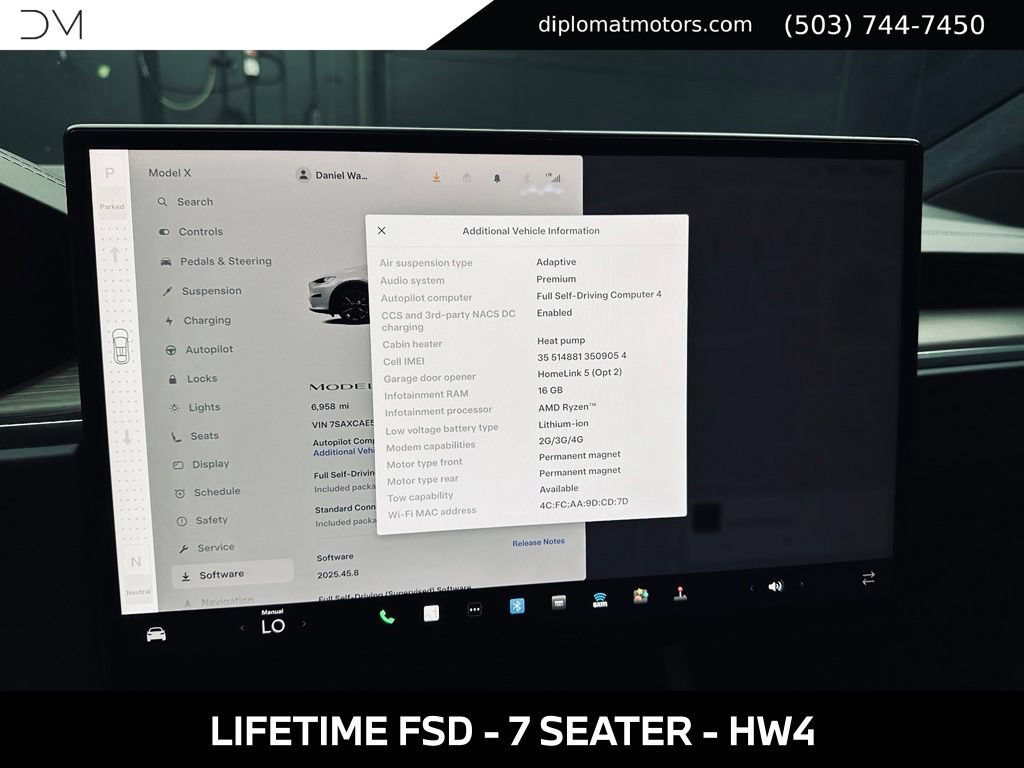Increase volume with the right arrow
This screenshot has height=768, width=1024.
tap(802, 584)
